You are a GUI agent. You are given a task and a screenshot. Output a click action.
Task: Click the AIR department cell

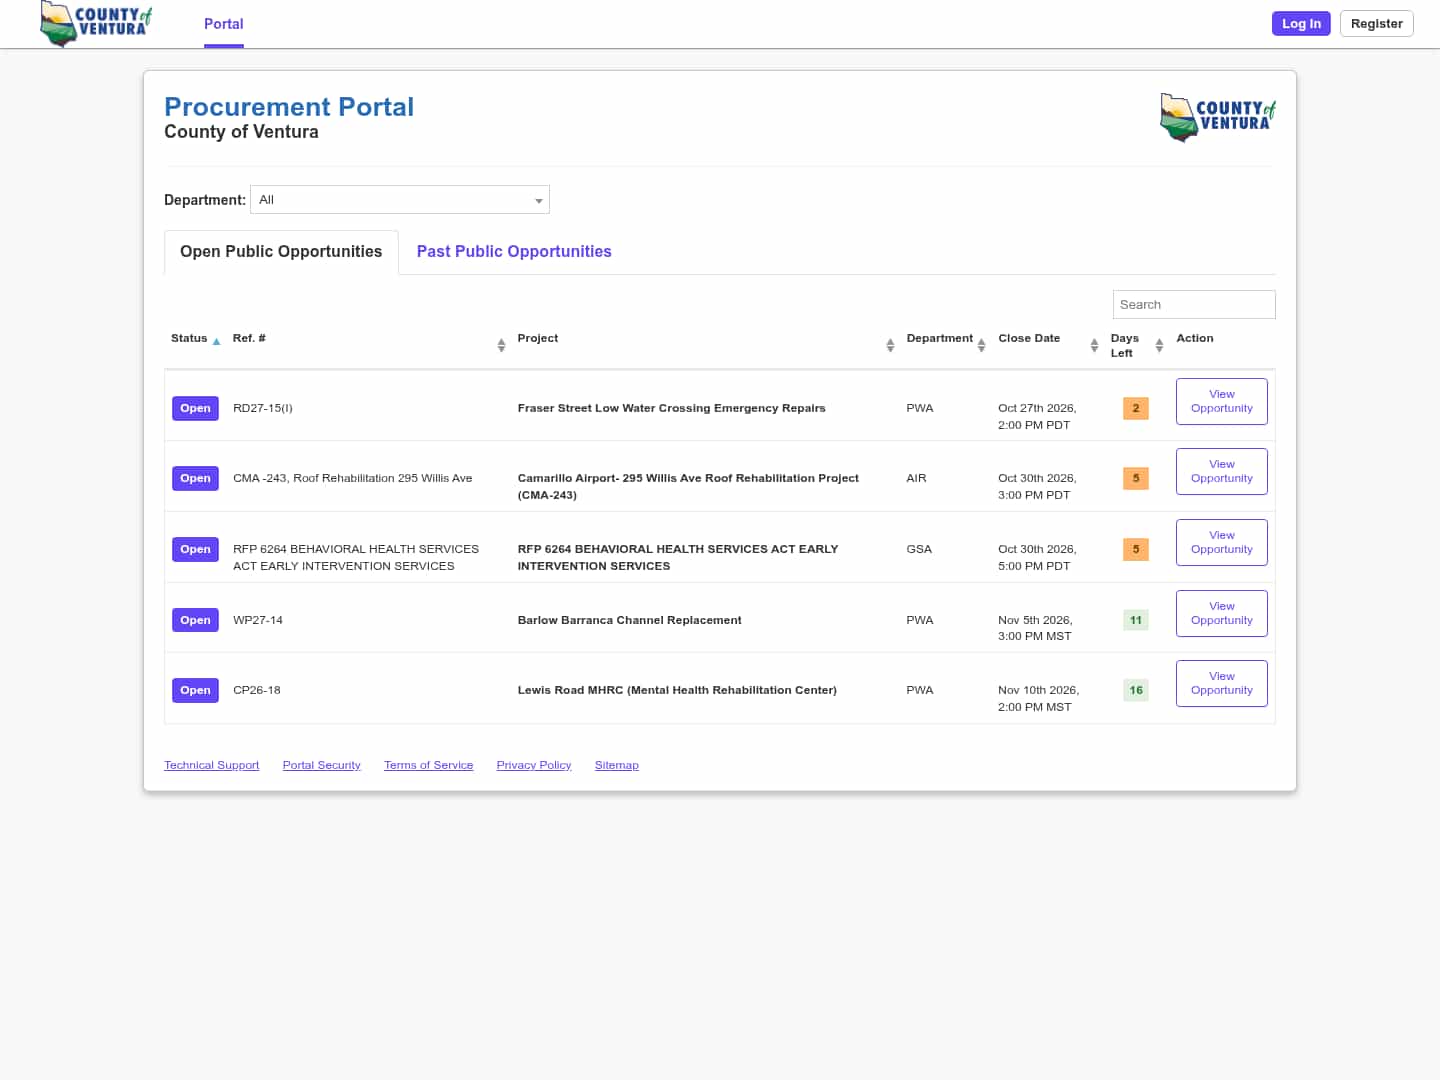coord(916,478)
